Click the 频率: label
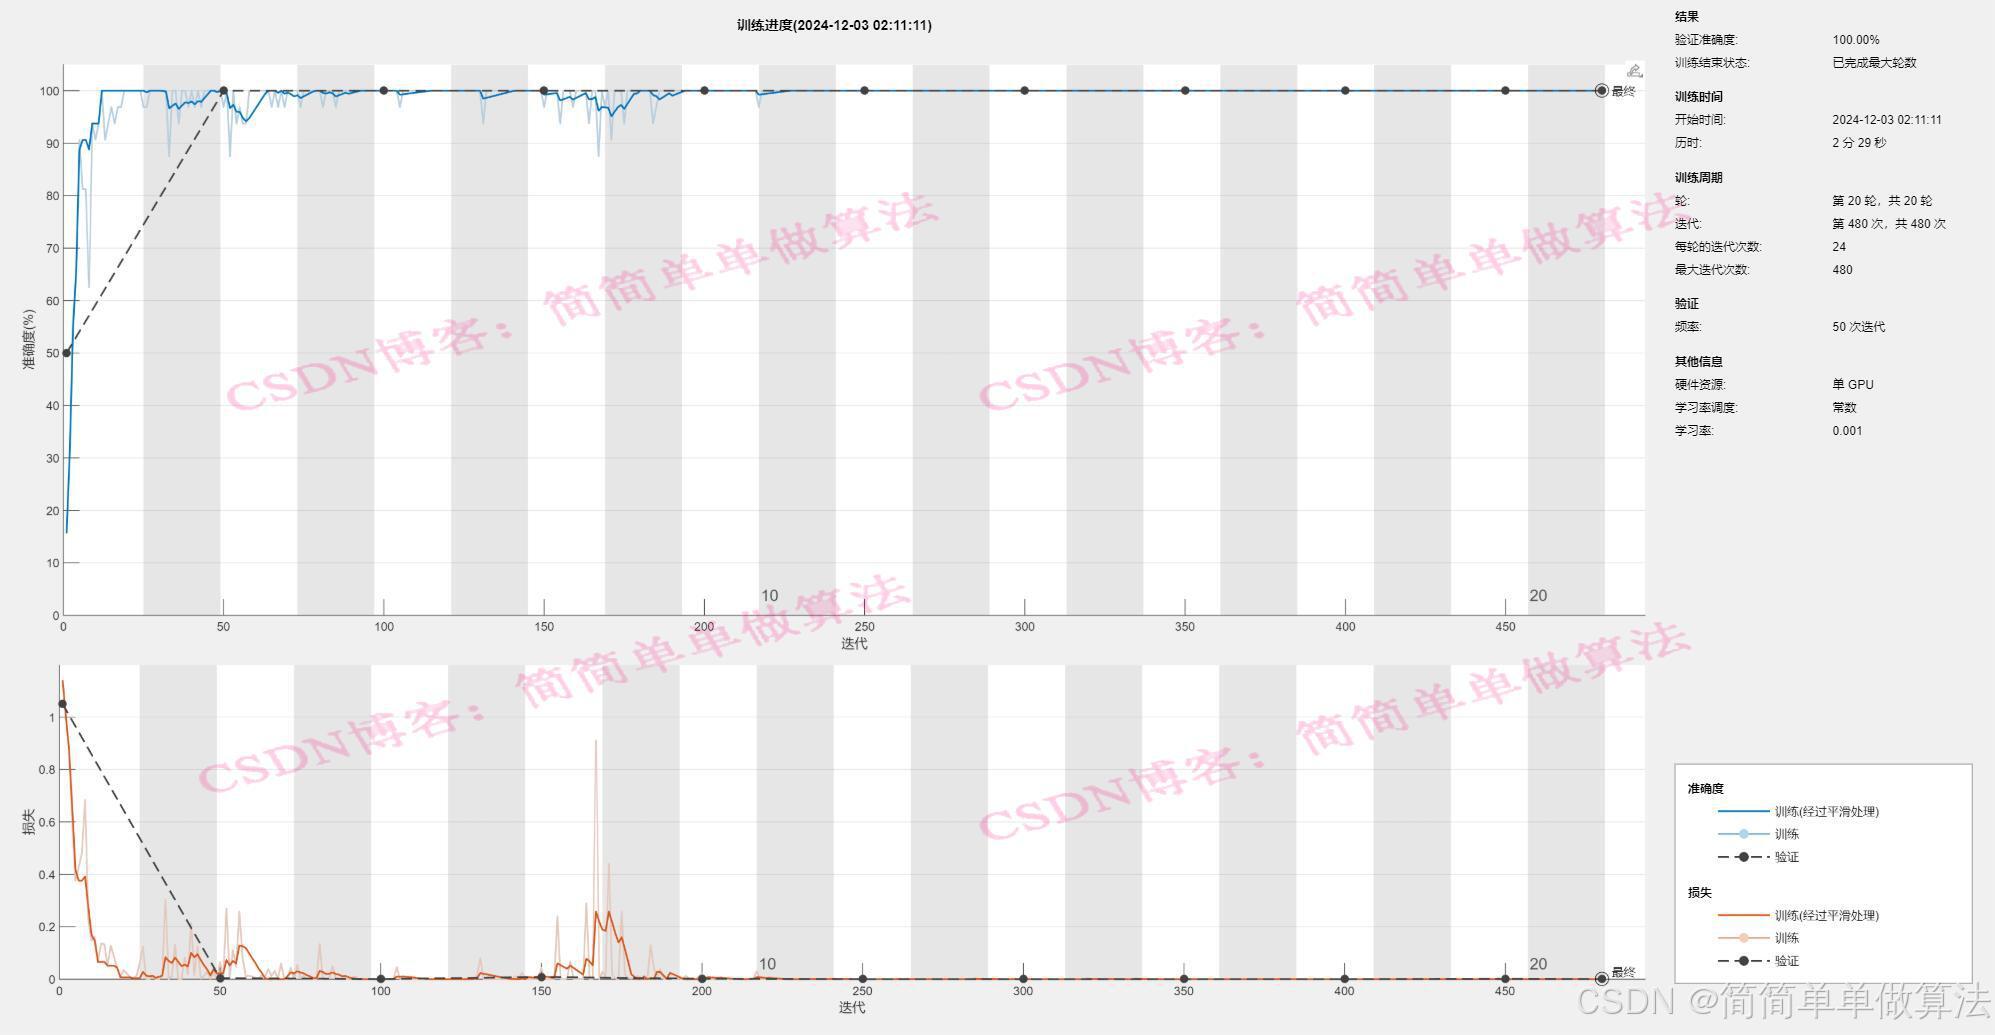 (x=1688, y=327)
